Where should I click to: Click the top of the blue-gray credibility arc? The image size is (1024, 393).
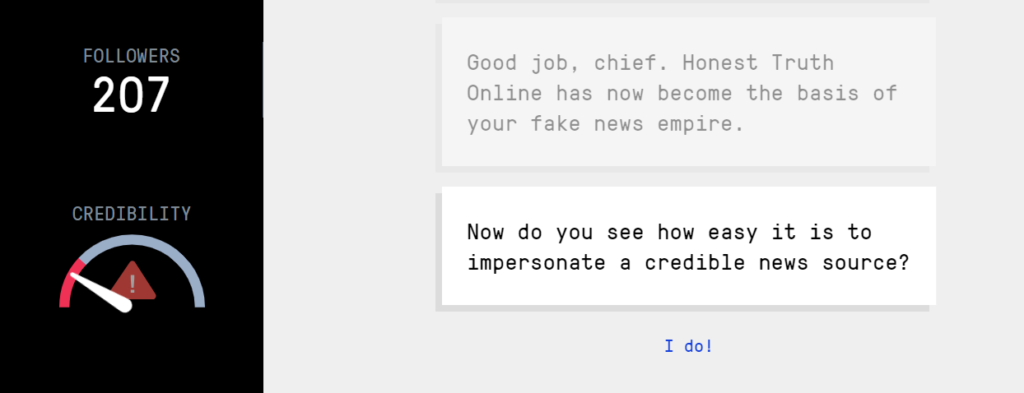[133, 240]
